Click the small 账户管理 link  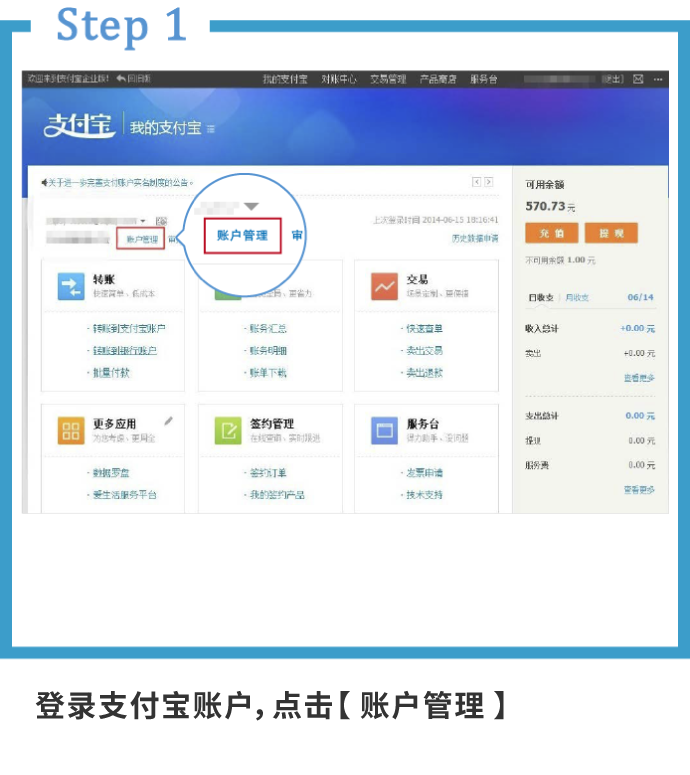point(141,239)
